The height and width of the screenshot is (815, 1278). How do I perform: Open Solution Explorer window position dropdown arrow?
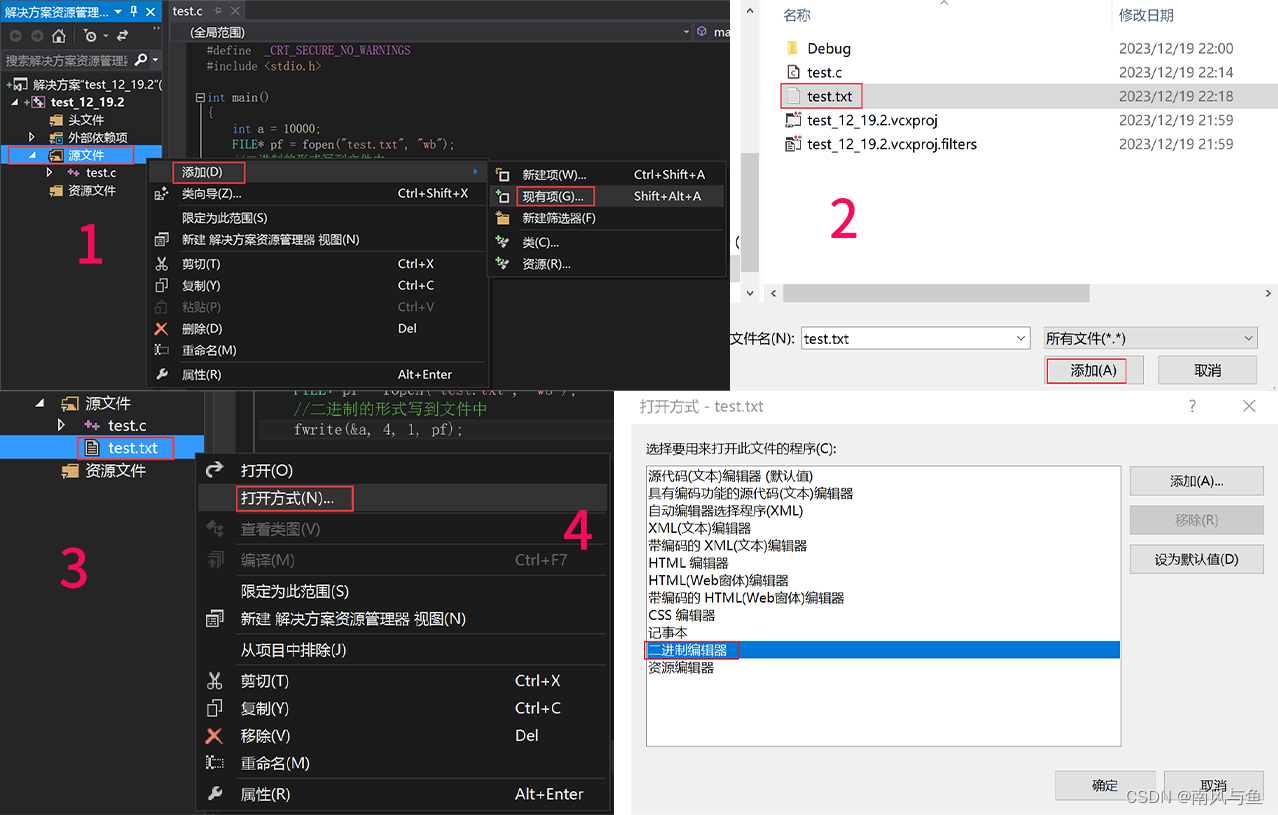coord(118,12)
